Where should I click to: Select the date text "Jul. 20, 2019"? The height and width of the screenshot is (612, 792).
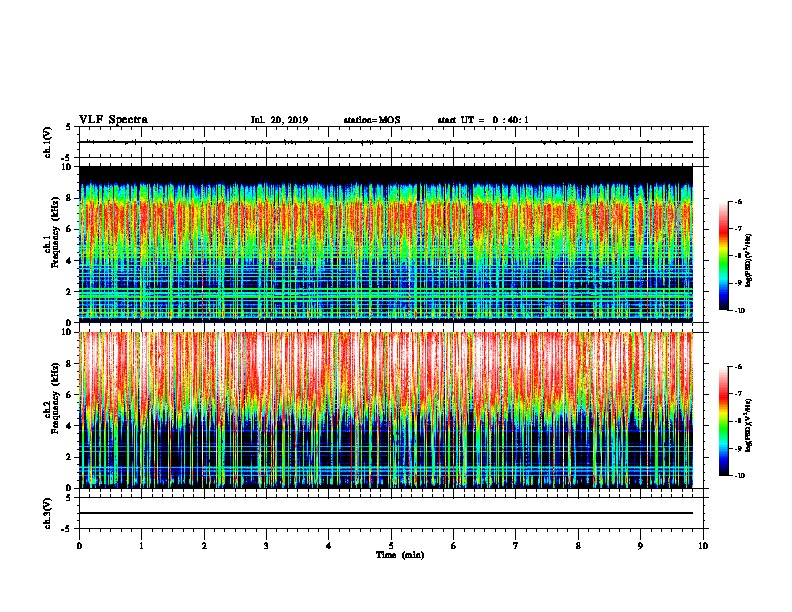click(x=279, y=120)
